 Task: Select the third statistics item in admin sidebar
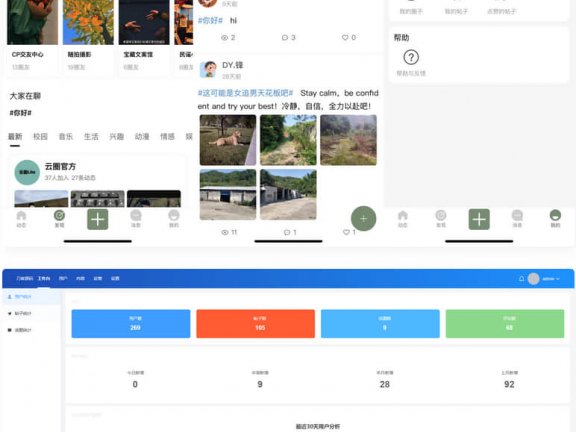click(x=32, y=330)
